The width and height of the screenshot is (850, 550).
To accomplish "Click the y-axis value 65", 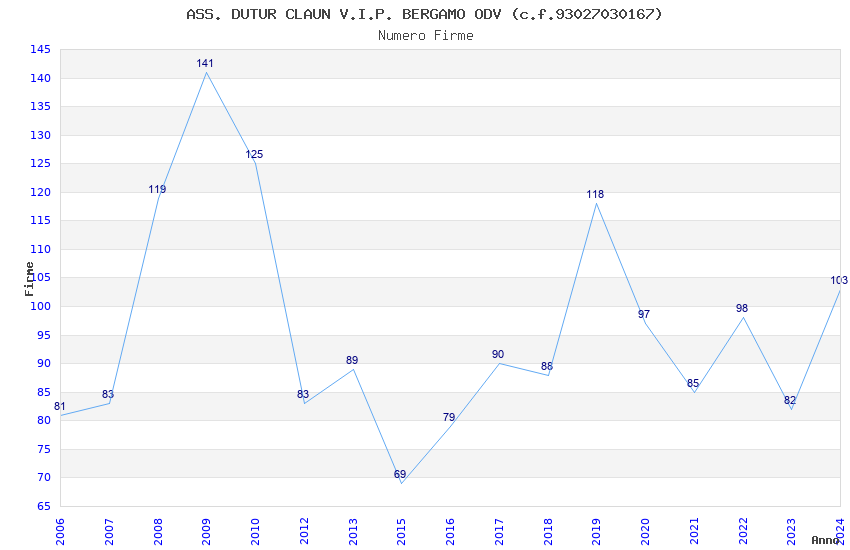I will [x=44, y=507].
